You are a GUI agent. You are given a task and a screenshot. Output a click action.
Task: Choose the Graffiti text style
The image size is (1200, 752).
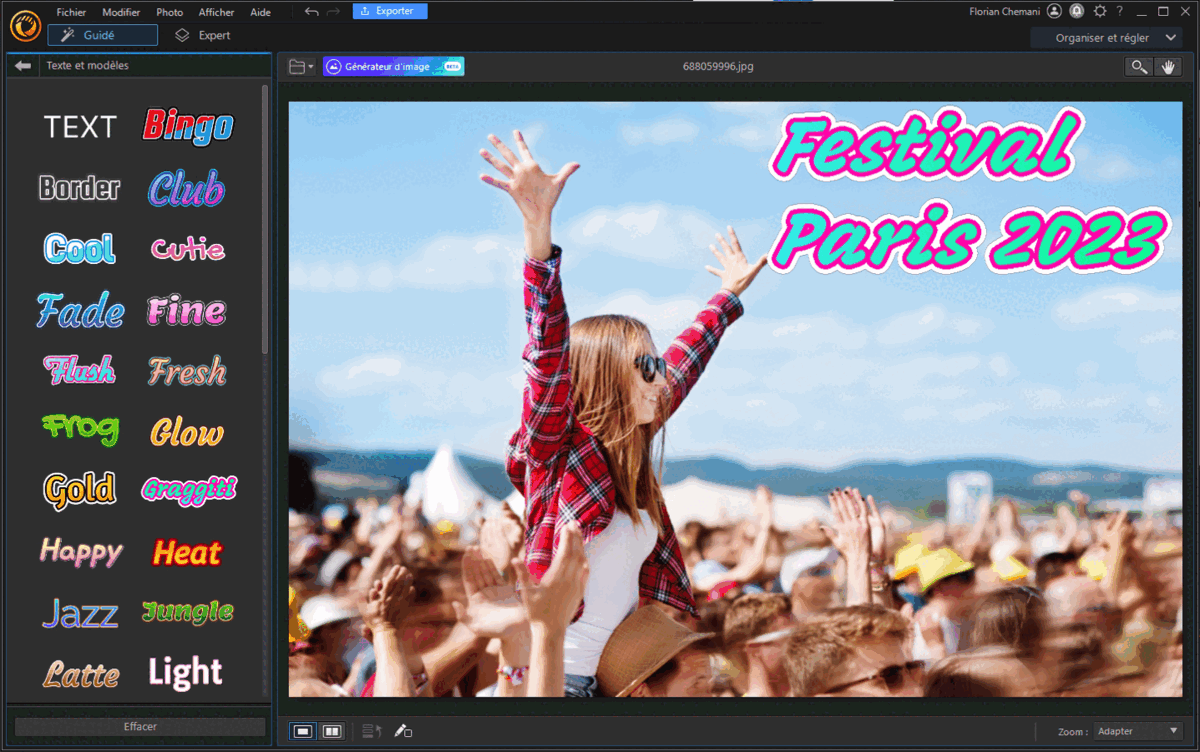click(x=189, y=489)
